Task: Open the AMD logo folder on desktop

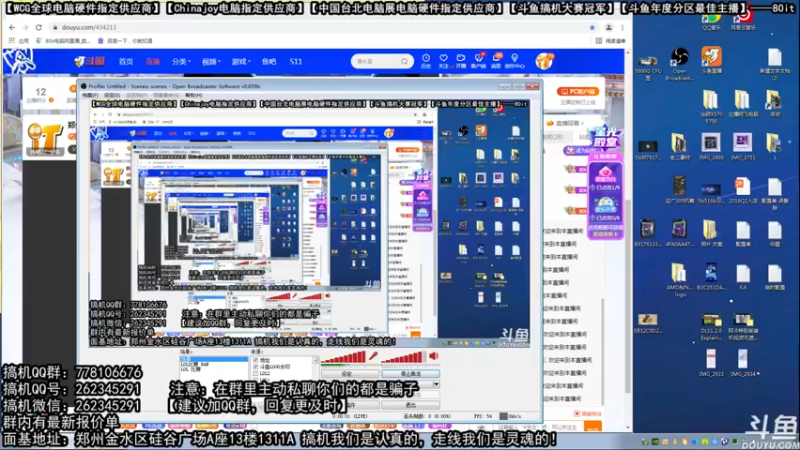Action: (679, 280)
